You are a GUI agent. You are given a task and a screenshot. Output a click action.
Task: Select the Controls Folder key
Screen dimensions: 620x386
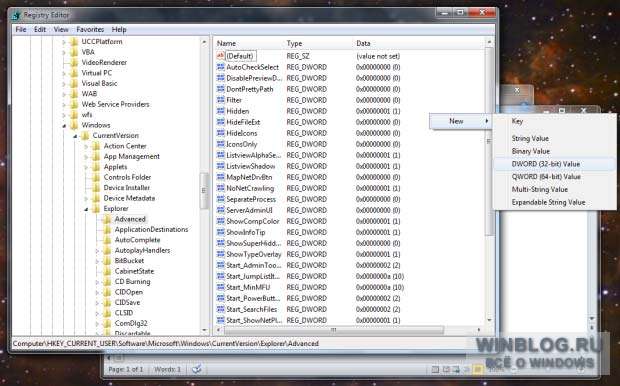tap(127, 177)
